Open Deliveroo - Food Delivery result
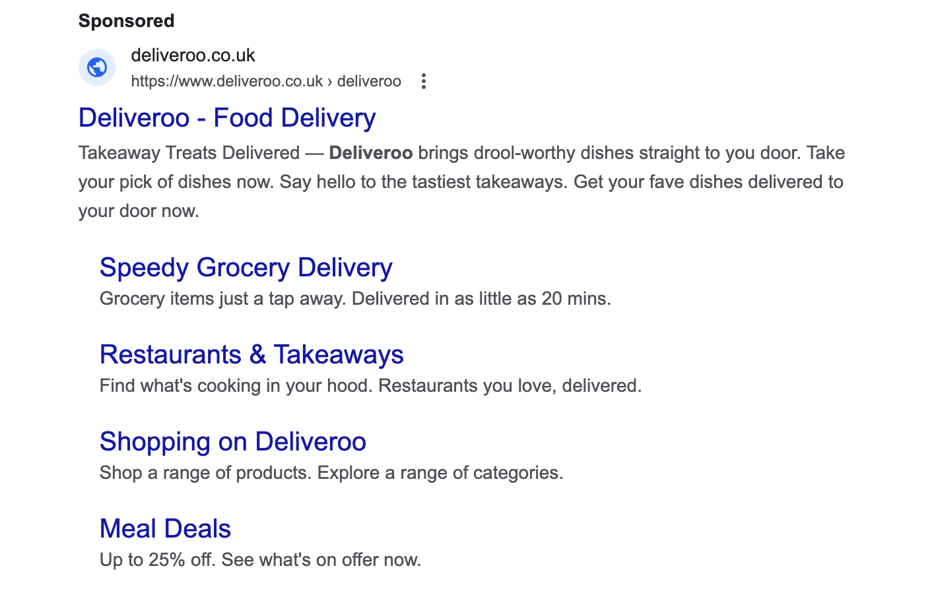Screen dimensions: 936x591 [226, 118]
